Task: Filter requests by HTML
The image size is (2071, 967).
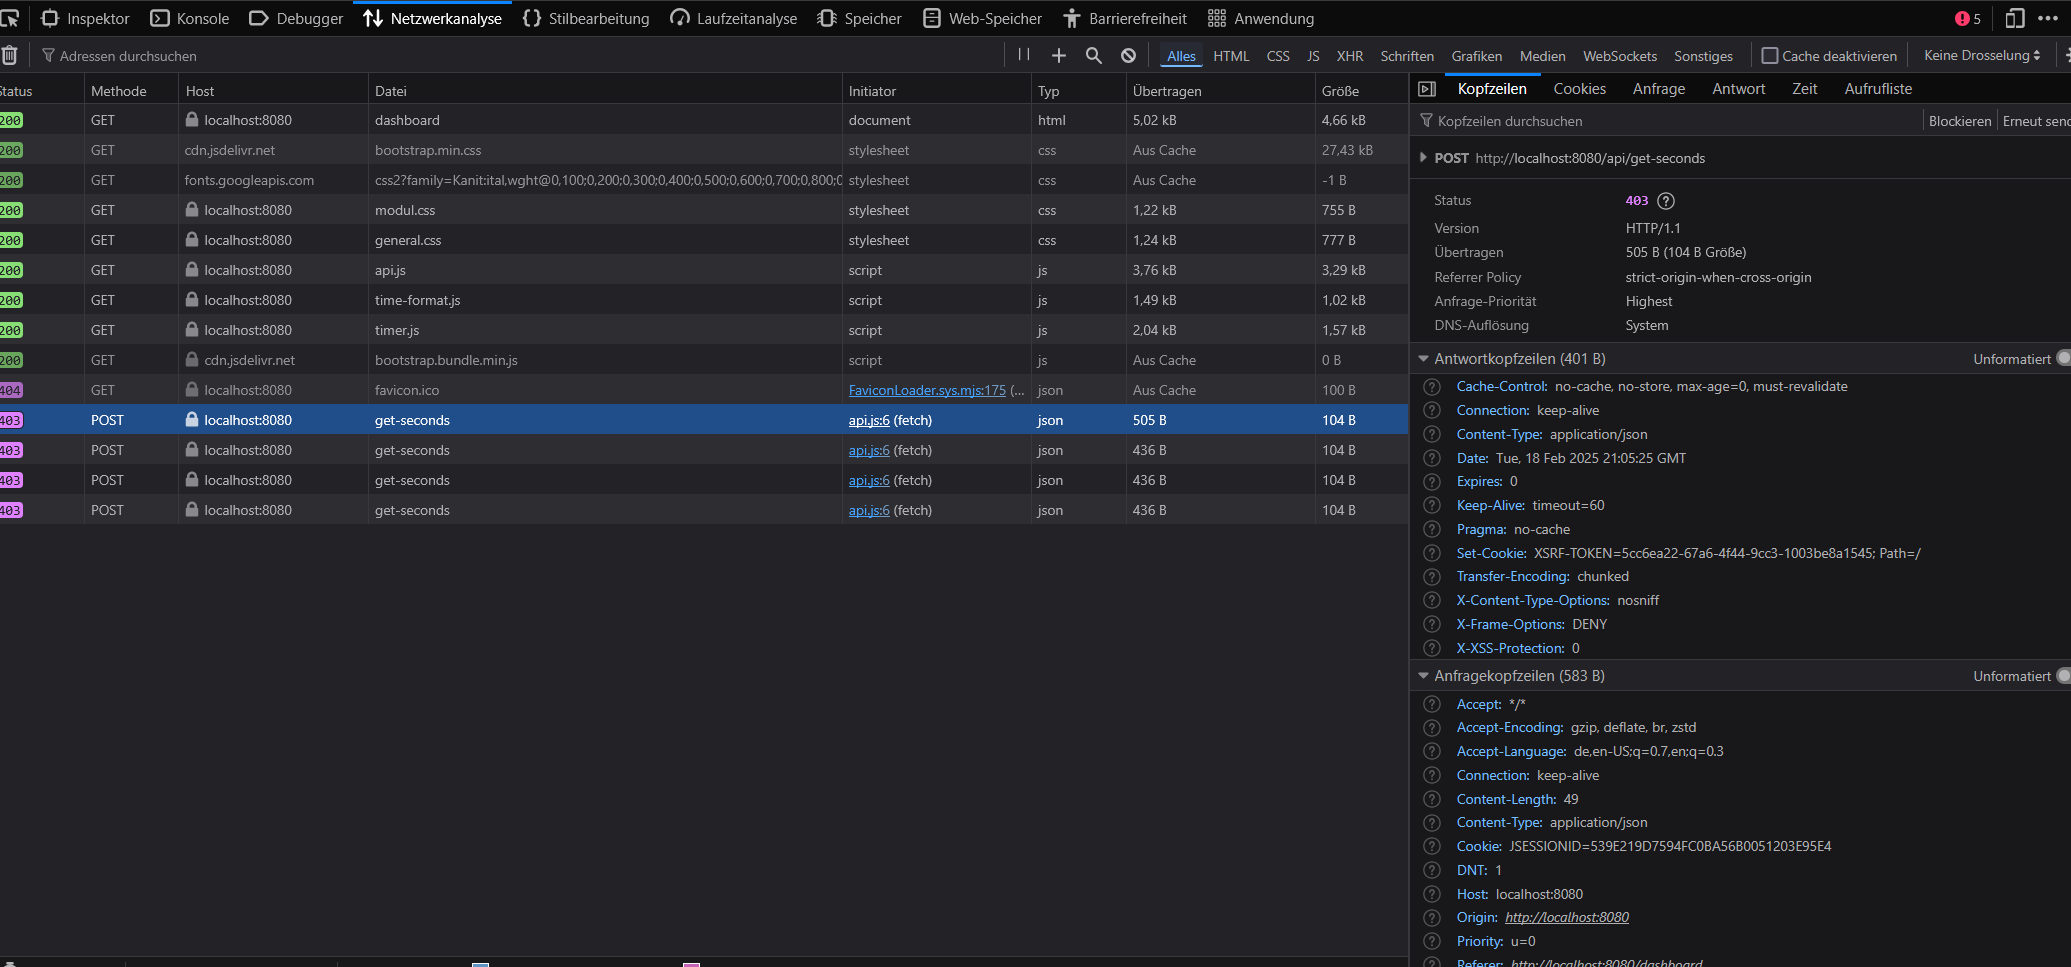Action: point(1231,56)
